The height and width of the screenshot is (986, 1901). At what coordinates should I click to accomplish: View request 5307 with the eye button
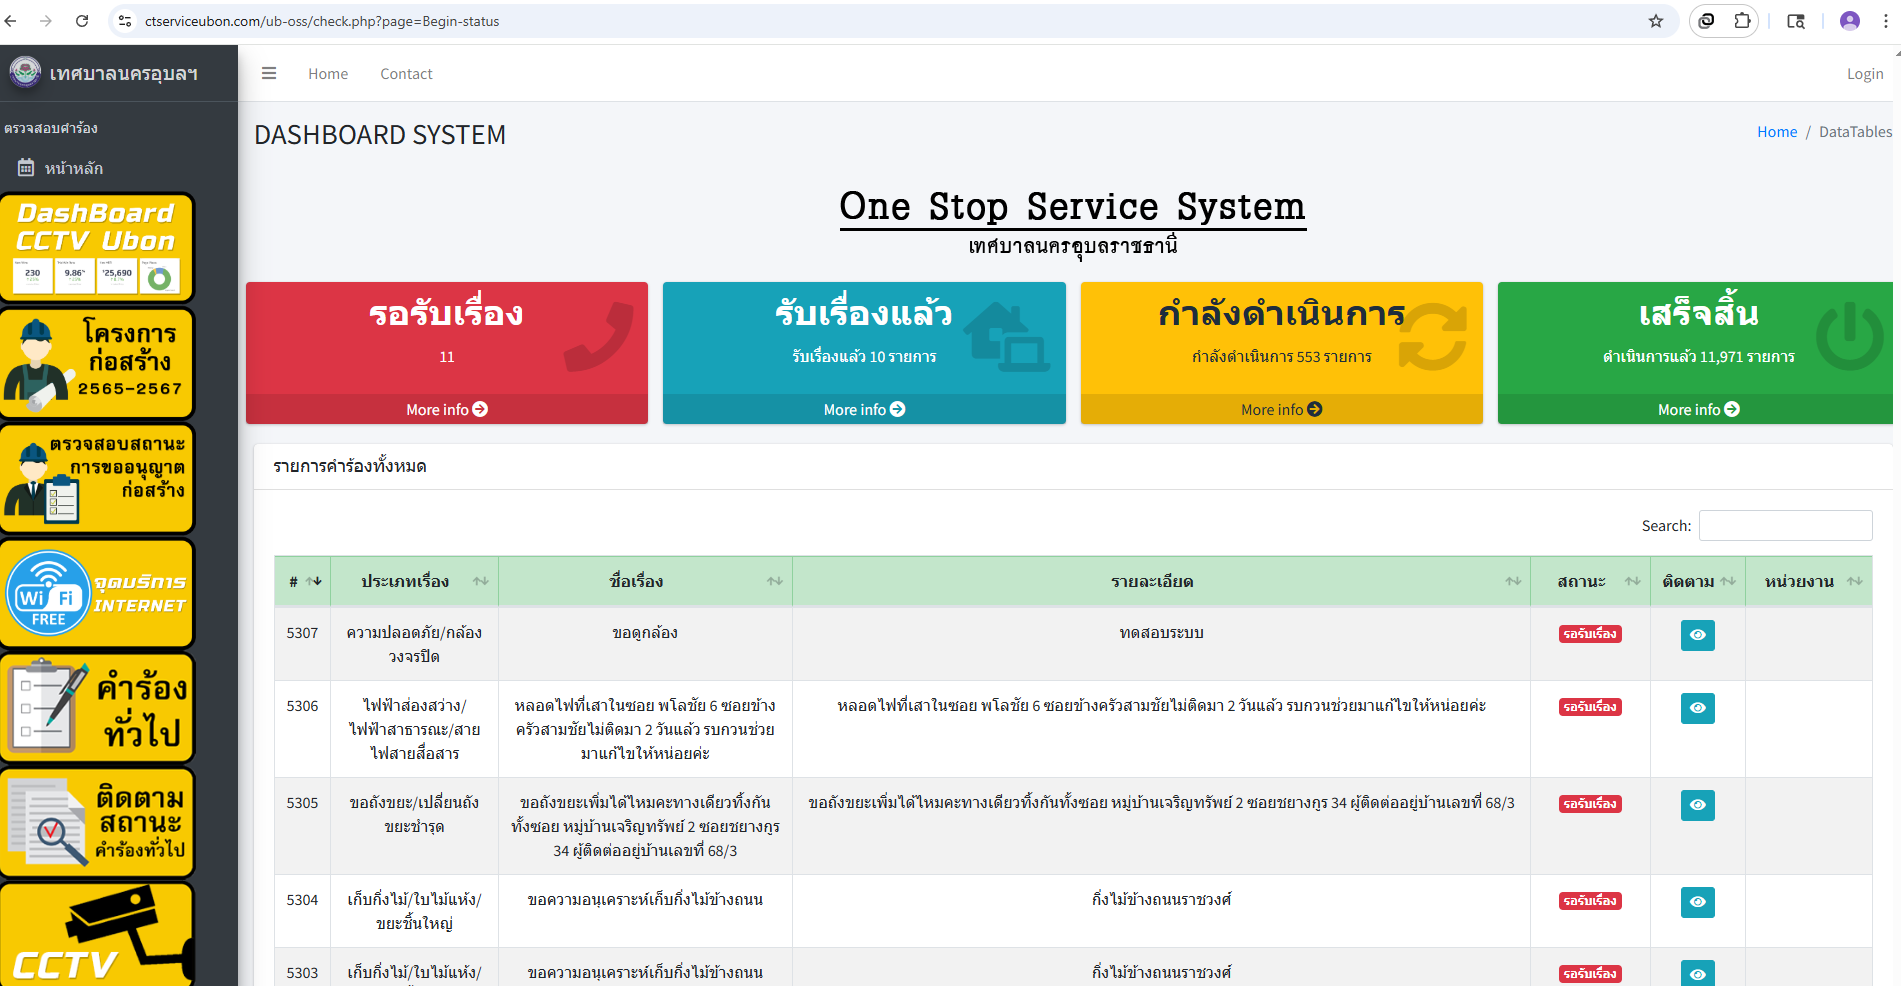(x=1698, y=635)
